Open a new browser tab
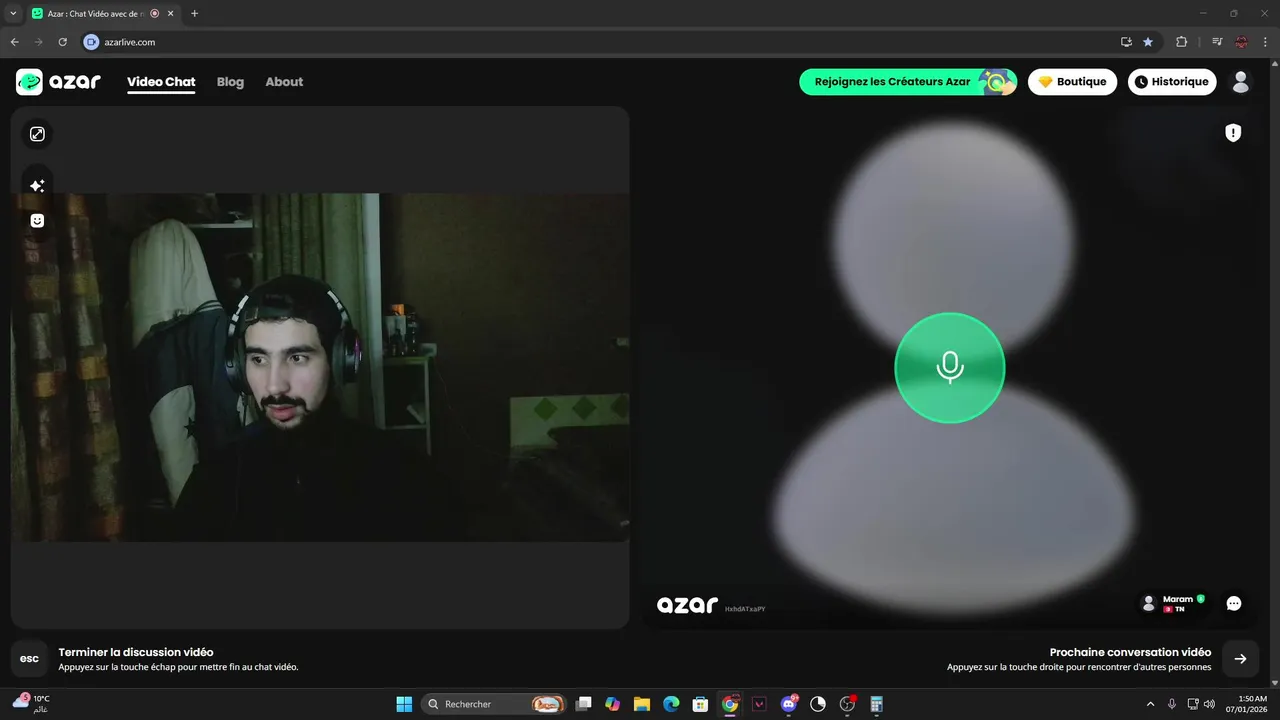This screenshot has width=1280, height=720. tap(194, 14)
